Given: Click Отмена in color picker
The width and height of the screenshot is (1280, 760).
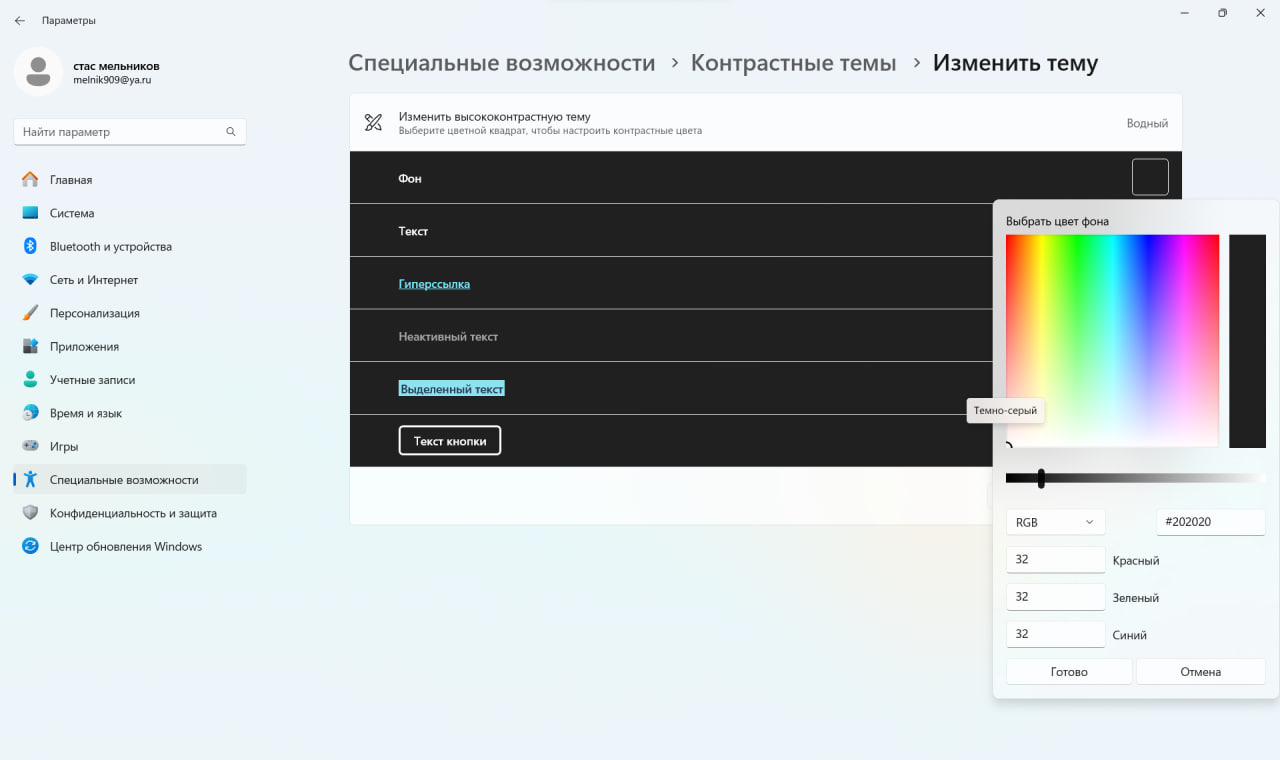Looking at the screenshot, I should 1201,672.
